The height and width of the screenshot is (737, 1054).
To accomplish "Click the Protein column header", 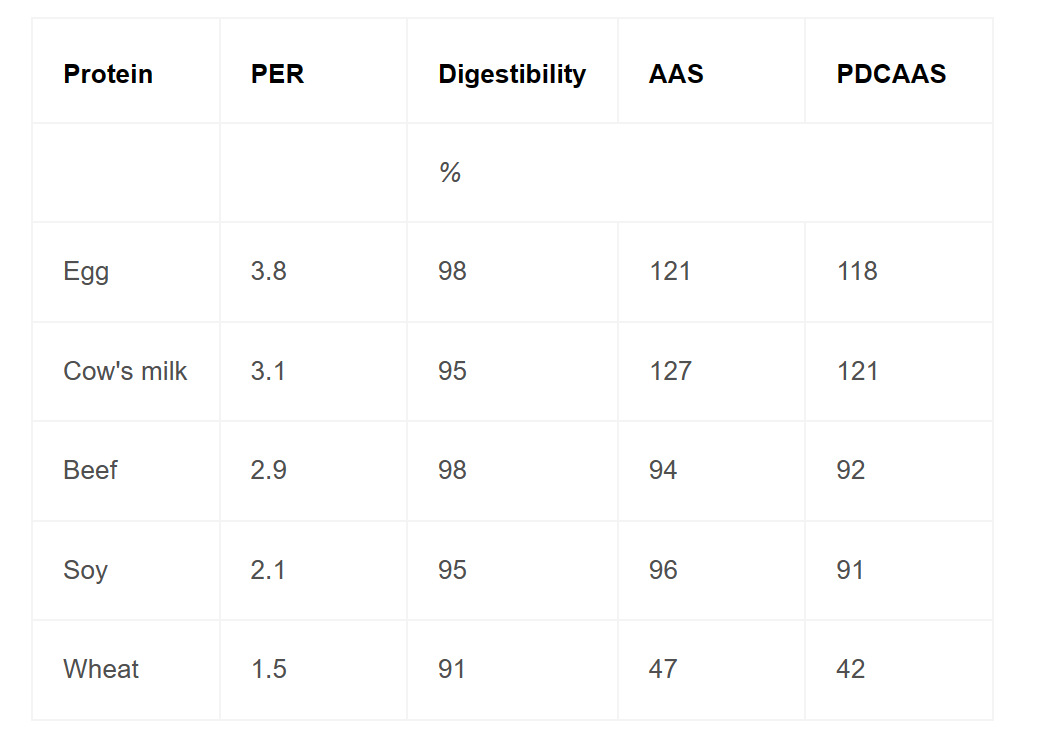I will coord(108,74).
